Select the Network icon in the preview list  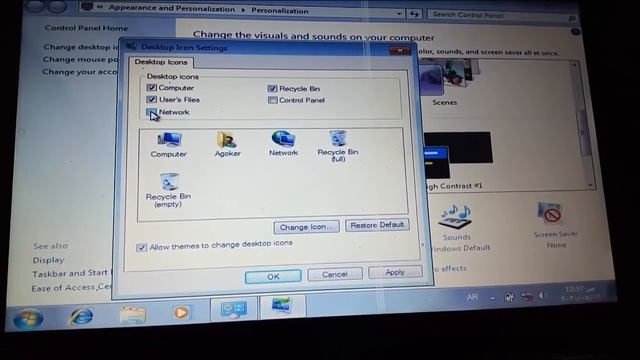[x=283, y=143]
